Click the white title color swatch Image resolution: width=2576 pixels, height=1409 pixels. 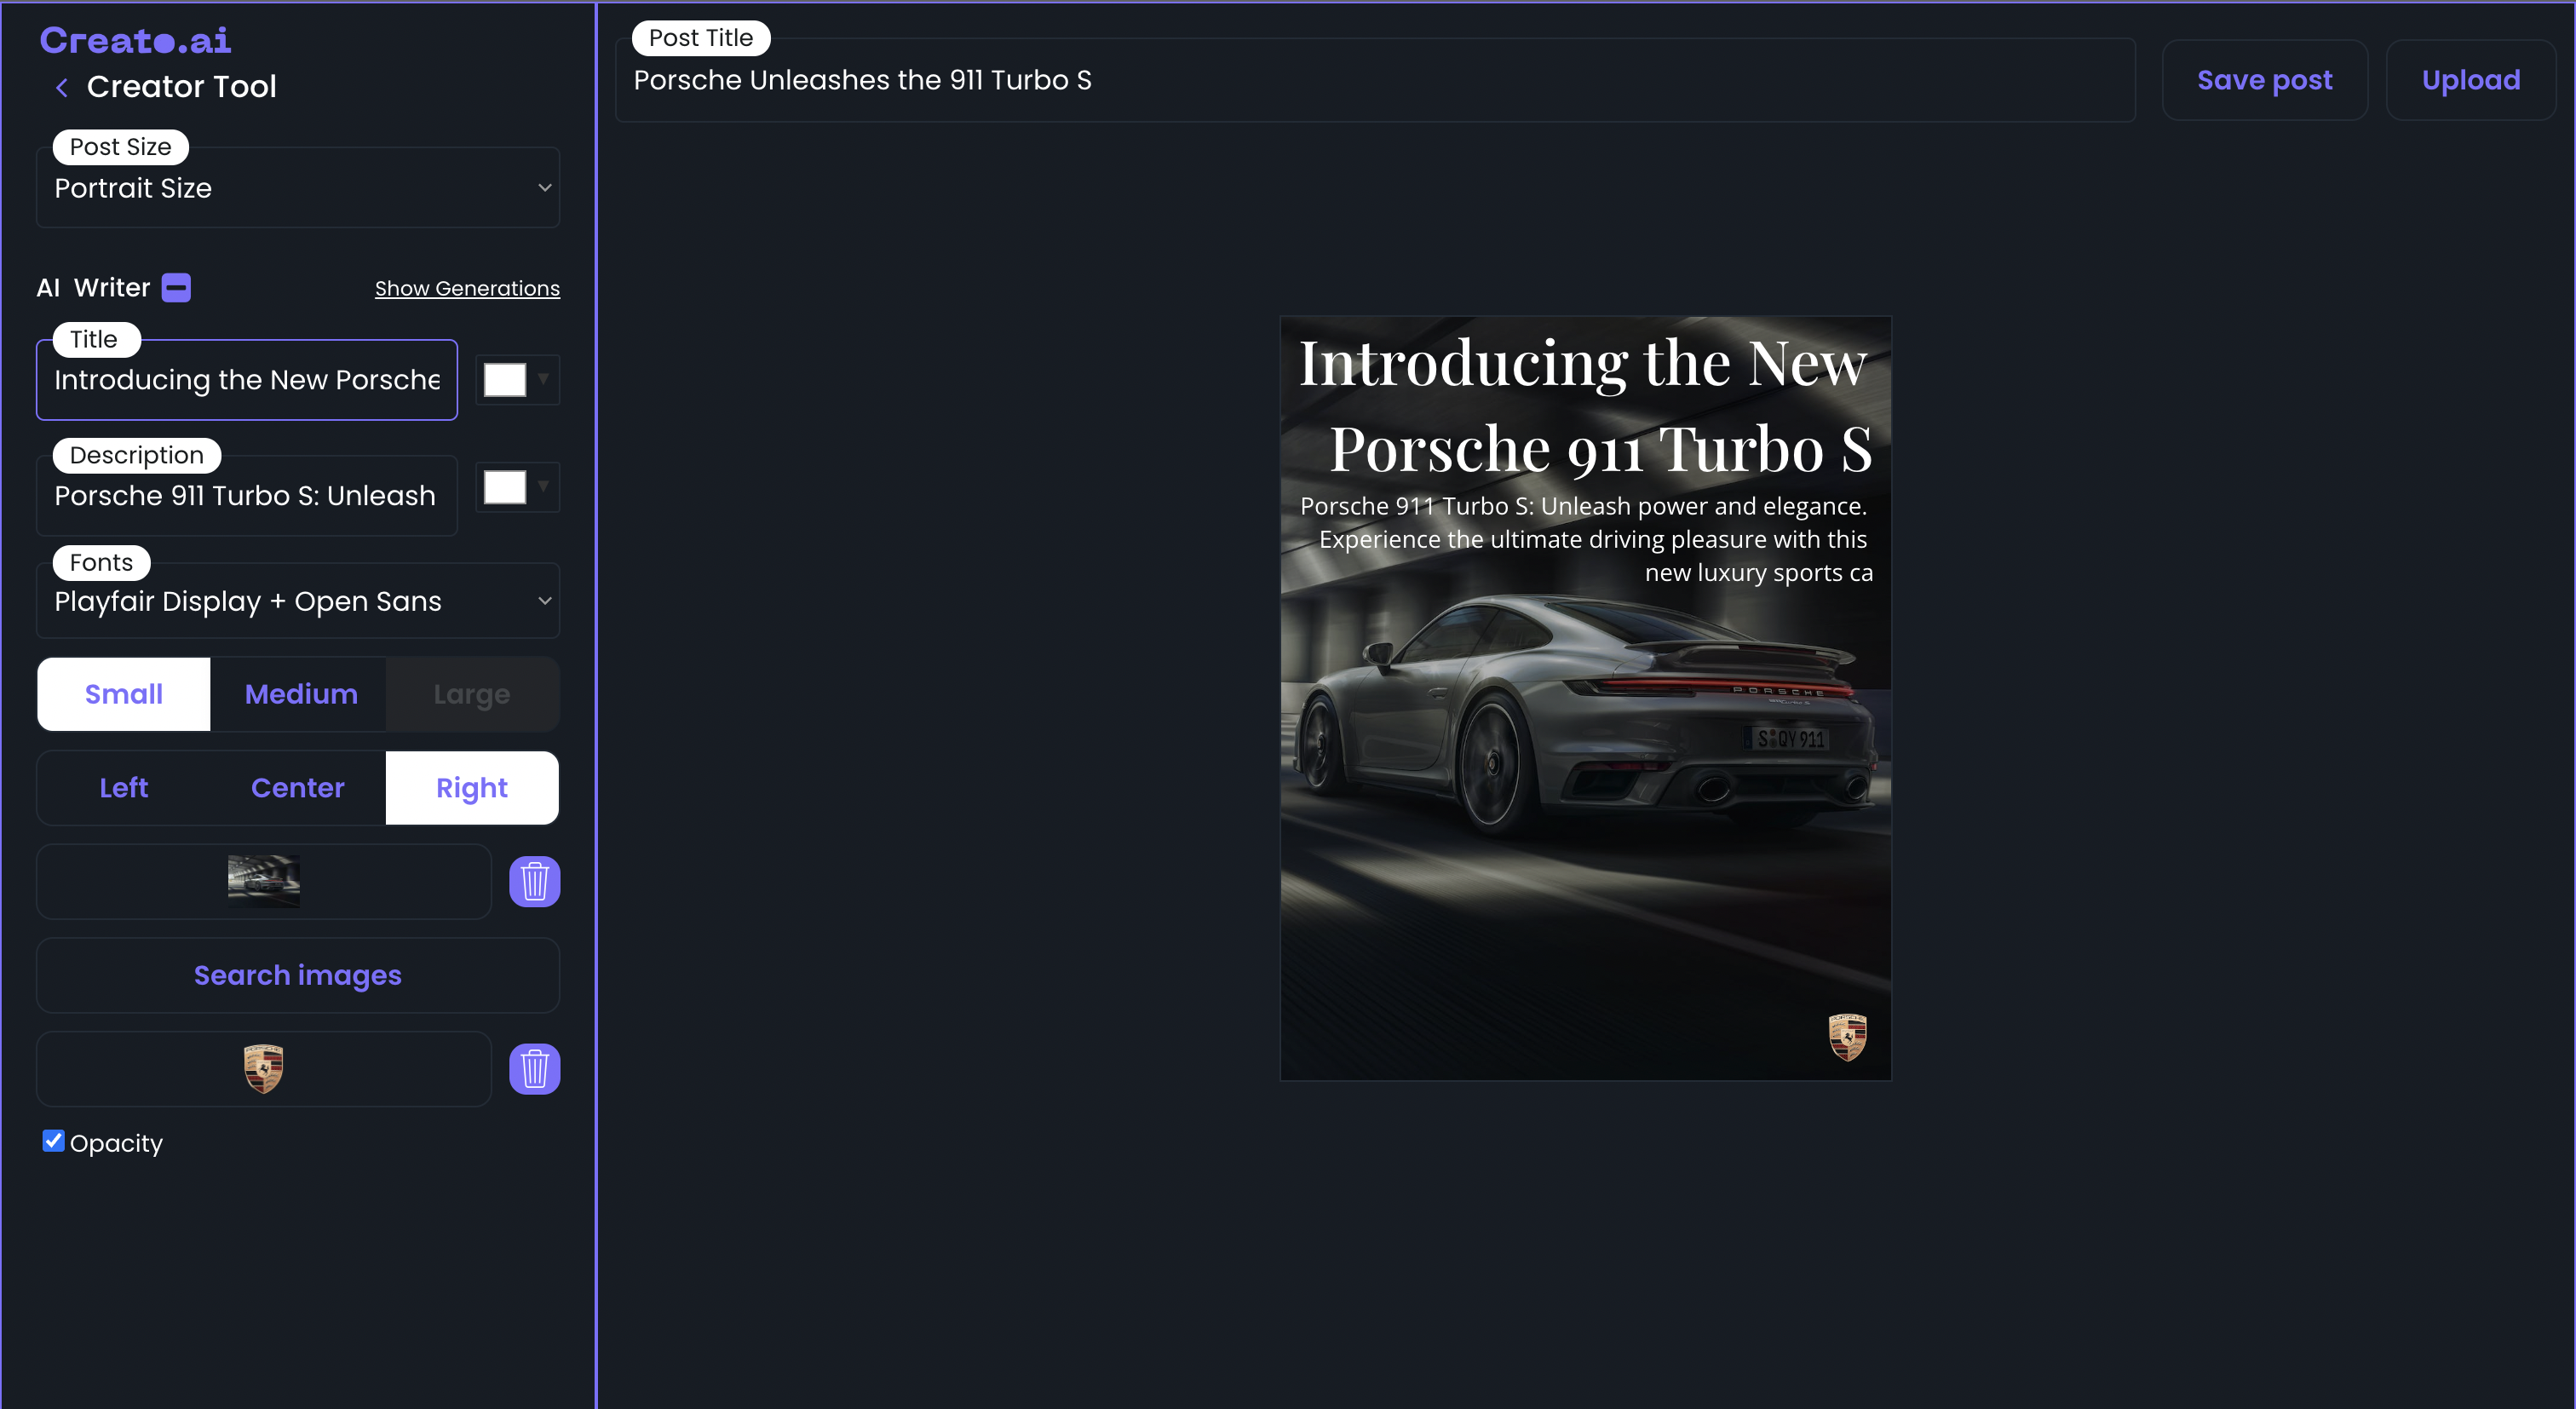point(505,380)
